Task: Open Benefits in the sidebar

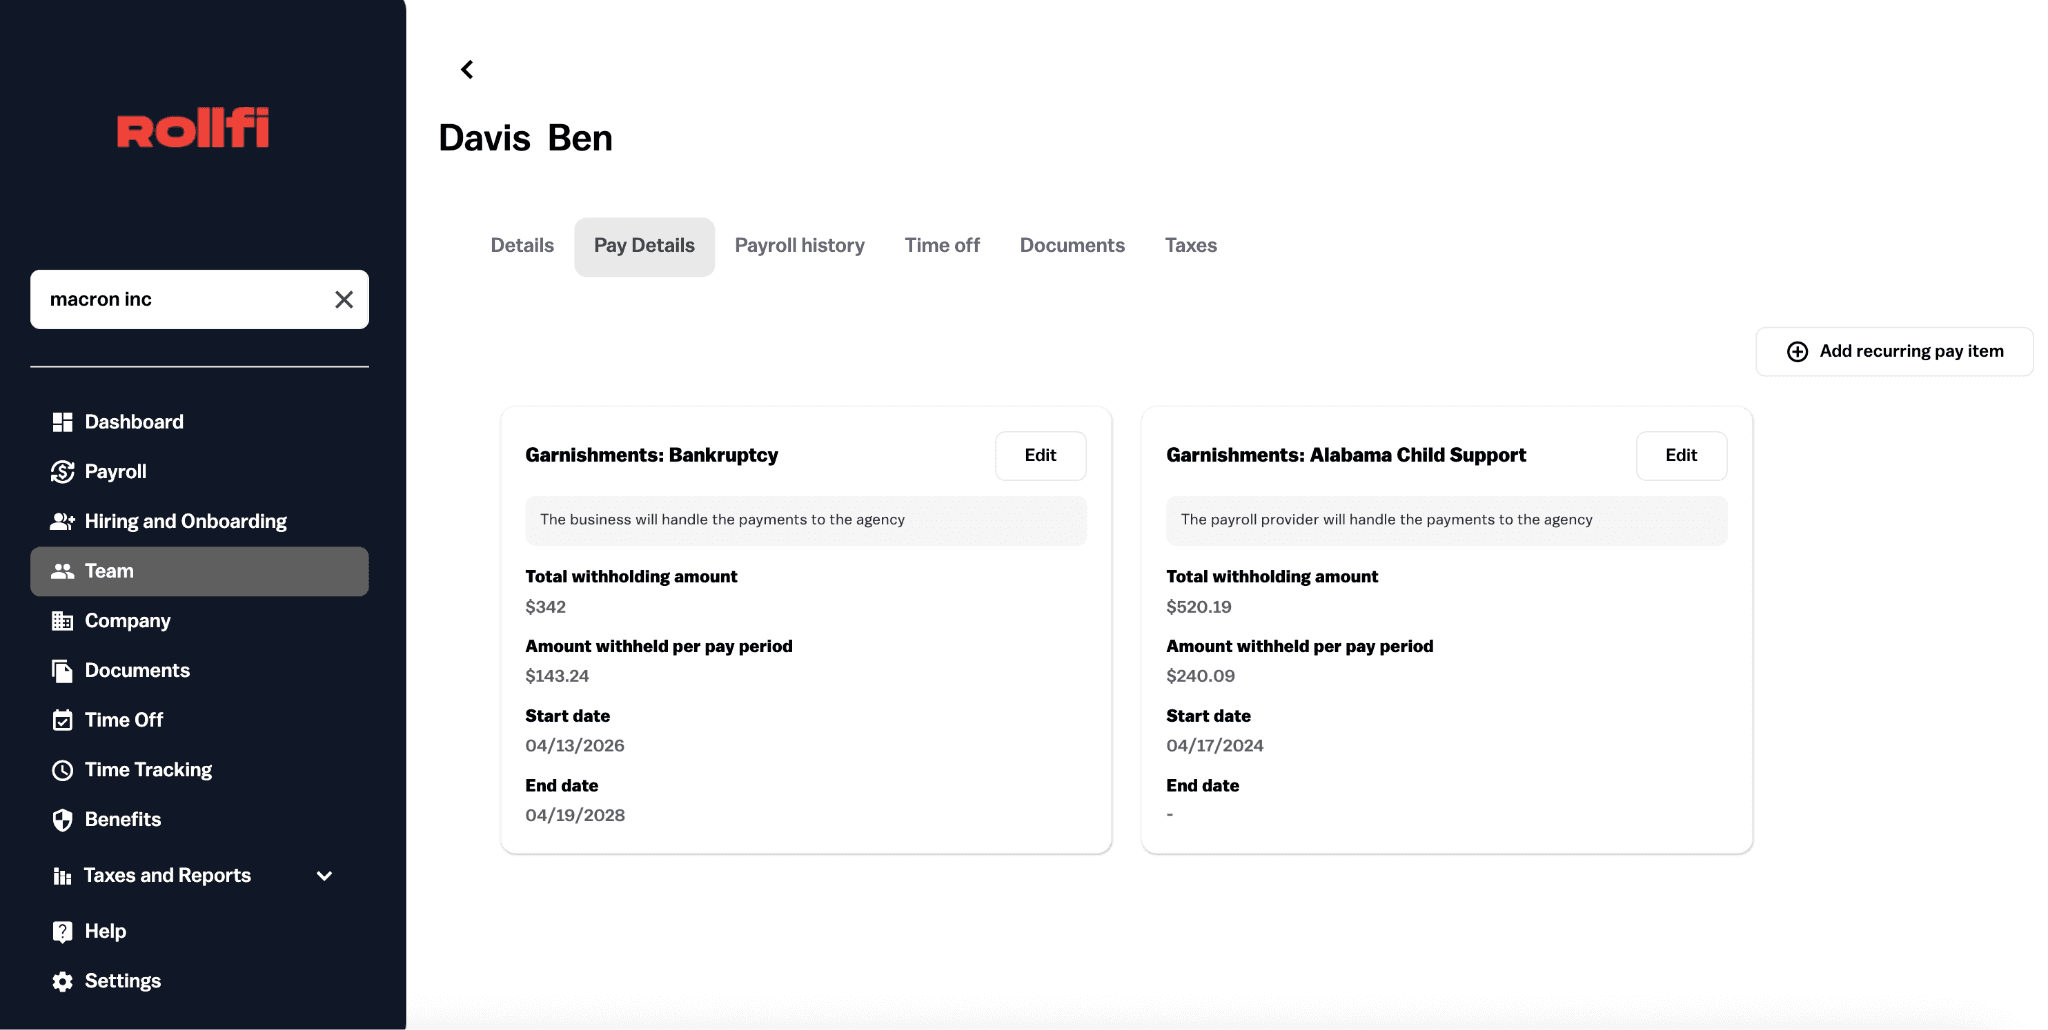Action: point(199,820)
